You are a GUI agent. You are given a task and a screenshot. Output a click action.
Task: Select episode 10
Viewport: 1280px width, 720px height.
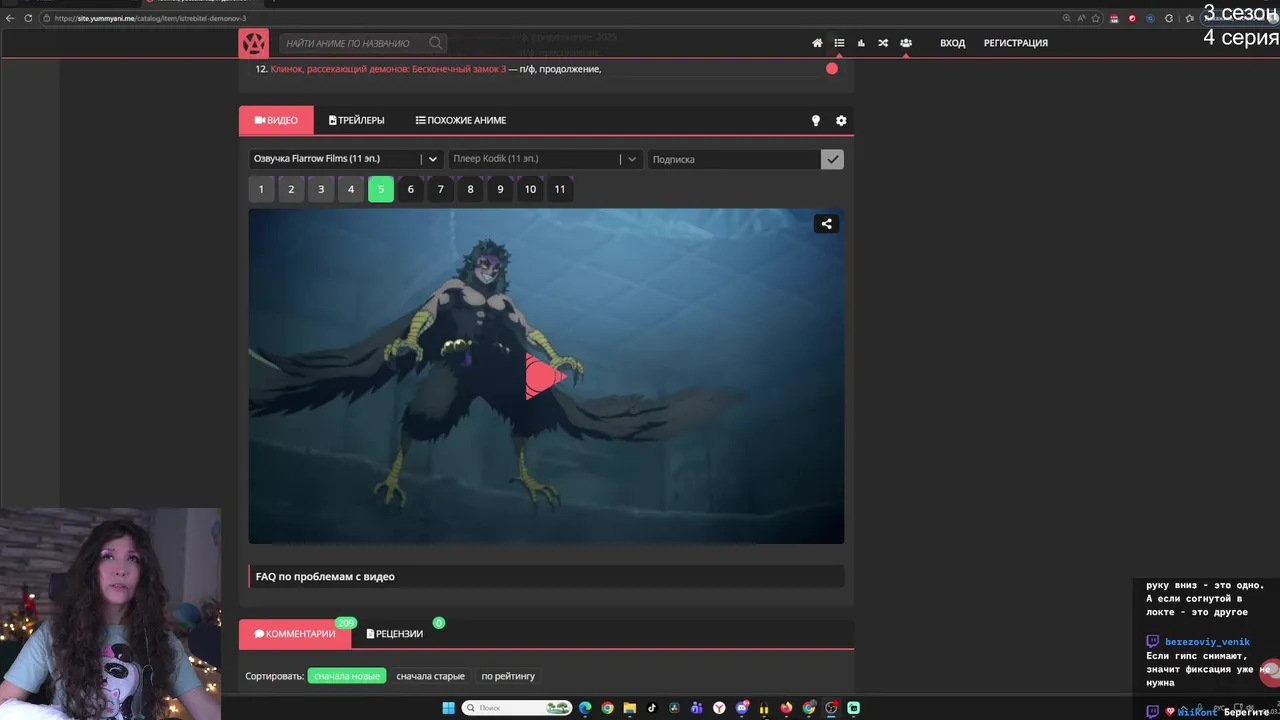tap(530, 189)
